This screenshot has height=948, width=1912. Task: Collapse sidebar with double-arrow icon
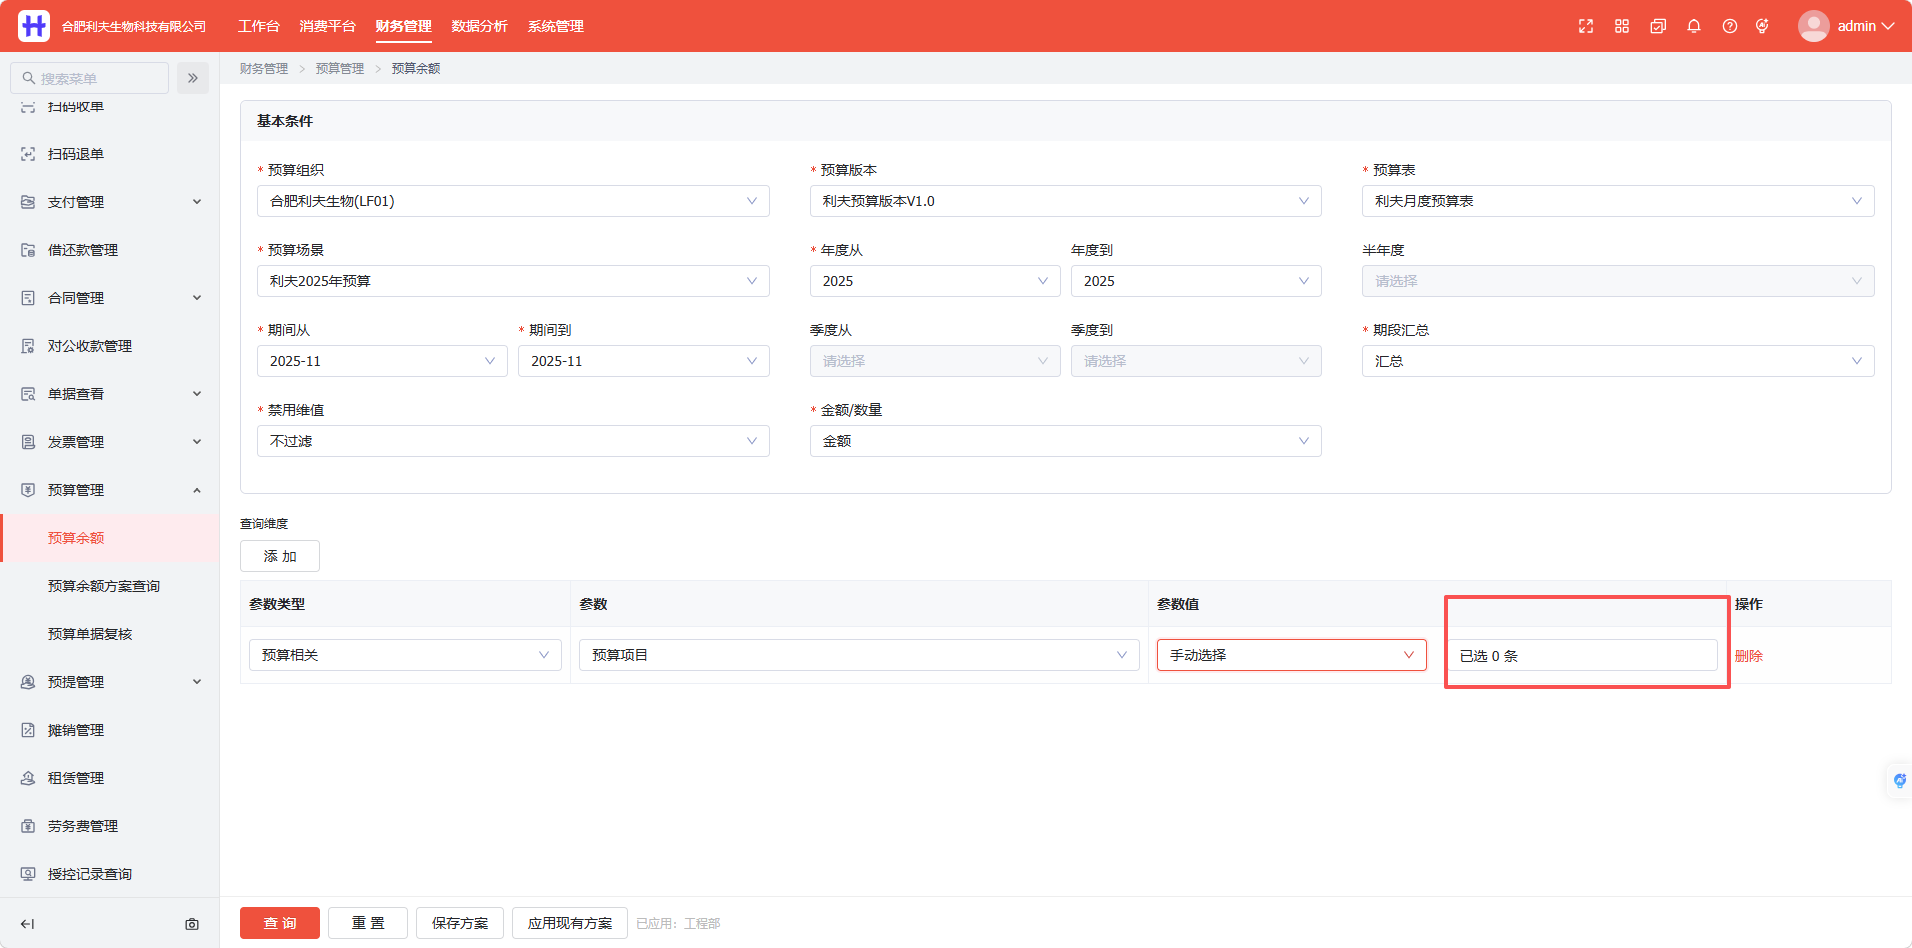(193, 78)
